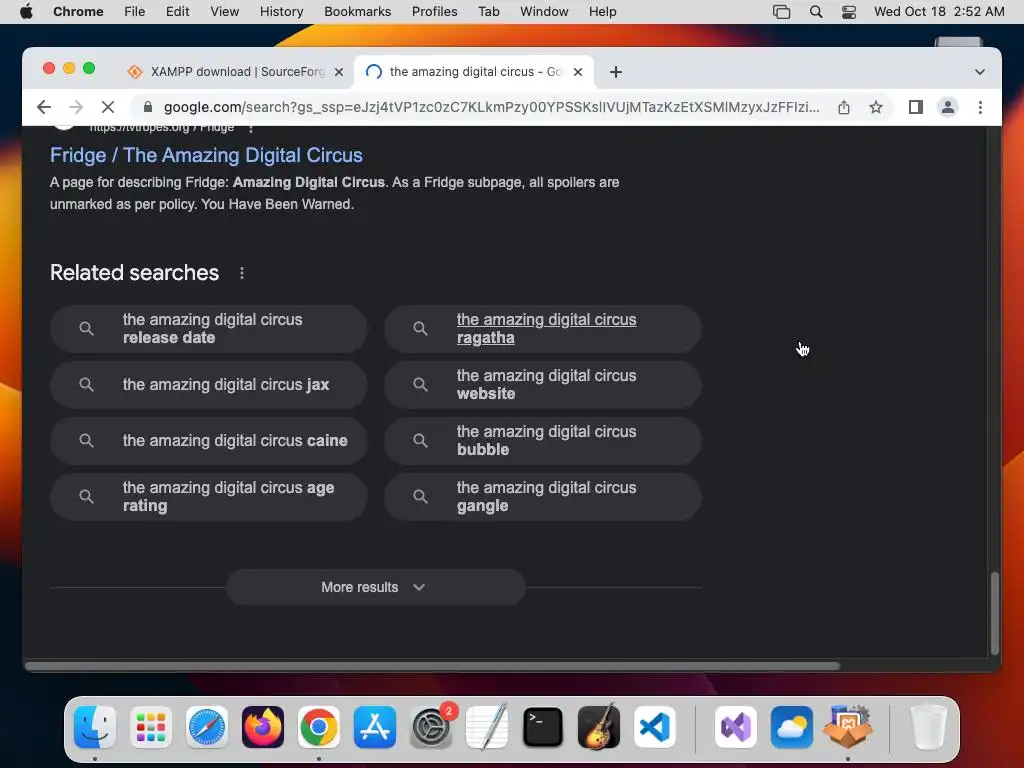Open the Window menu
Viewport: 1024px width, 768px height.
(544, 12)
